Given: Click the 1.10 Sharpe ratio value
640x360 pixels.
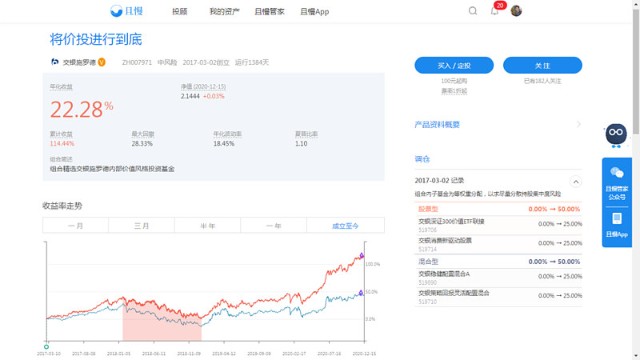Looking at the screenshot, I should pyautogui.click(x=301, y=144).
